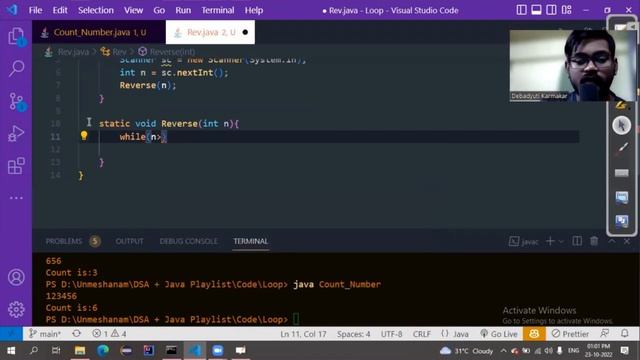This screenshot has height=360, width=640.
Task: Change encoding via UTF-8 status item
Action: tap(391, 334)
